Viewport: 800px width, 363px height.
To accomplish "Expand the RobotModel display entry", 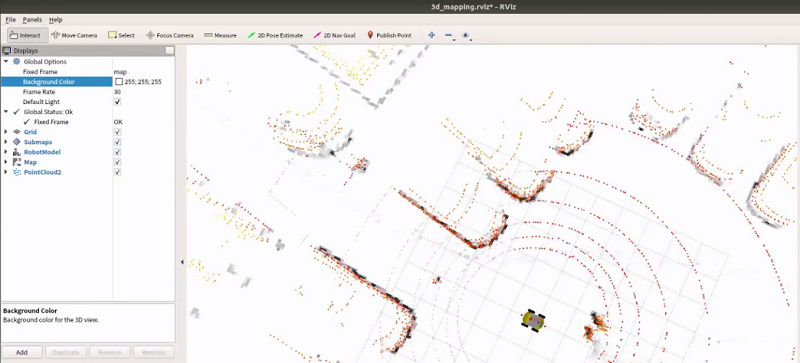I will (6, 152).
